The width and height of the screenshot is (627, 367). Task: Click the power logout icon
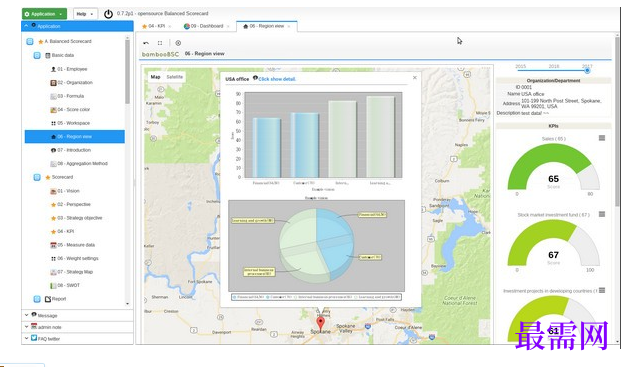point(108,14)
